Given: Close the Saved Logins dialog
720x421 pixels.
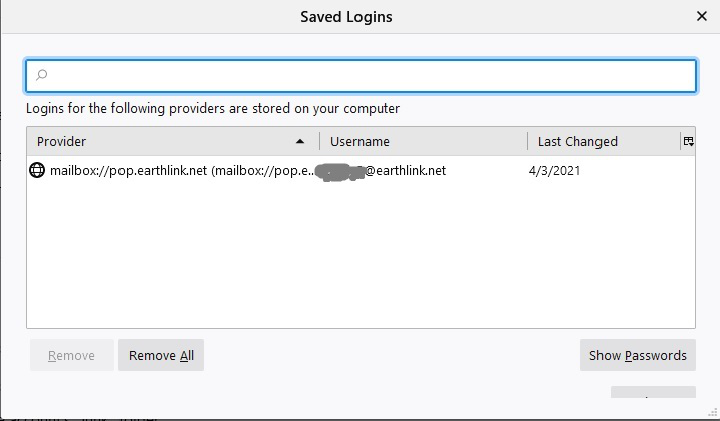Looking at the screenshot, I should pos(702,17).
